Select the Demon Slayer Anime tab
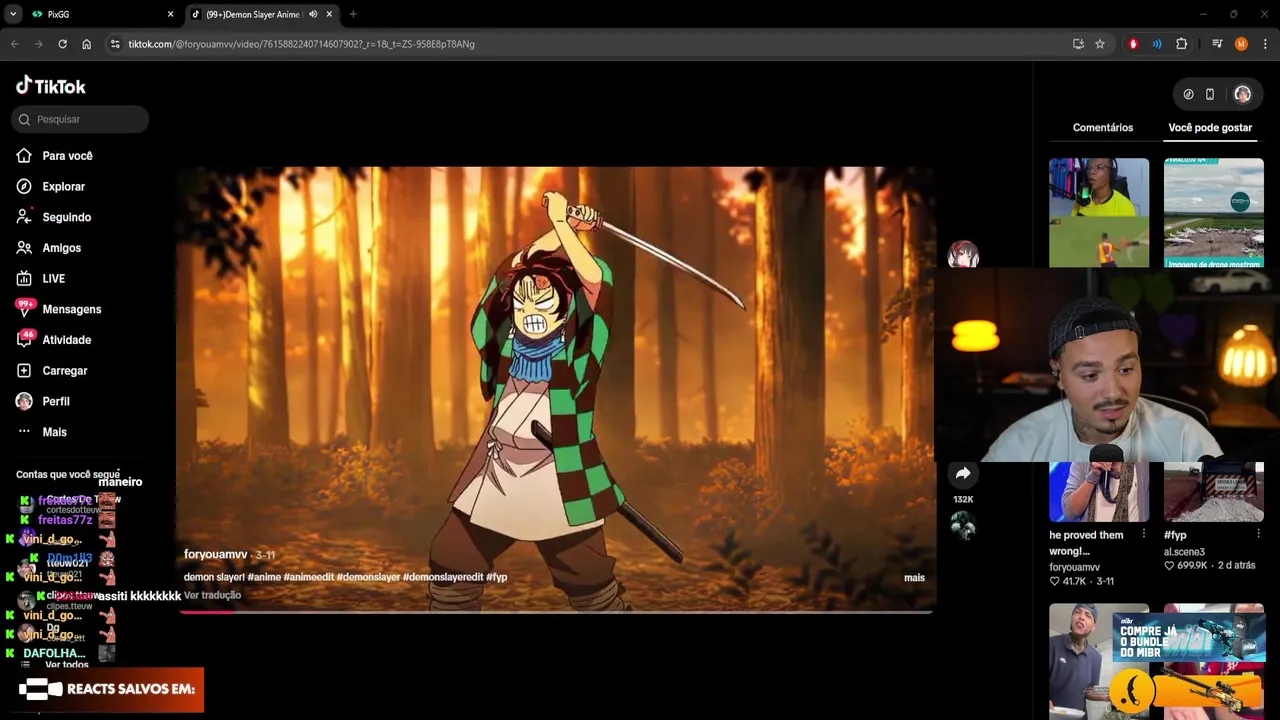 pyautogui.click(x=255, y=14)
